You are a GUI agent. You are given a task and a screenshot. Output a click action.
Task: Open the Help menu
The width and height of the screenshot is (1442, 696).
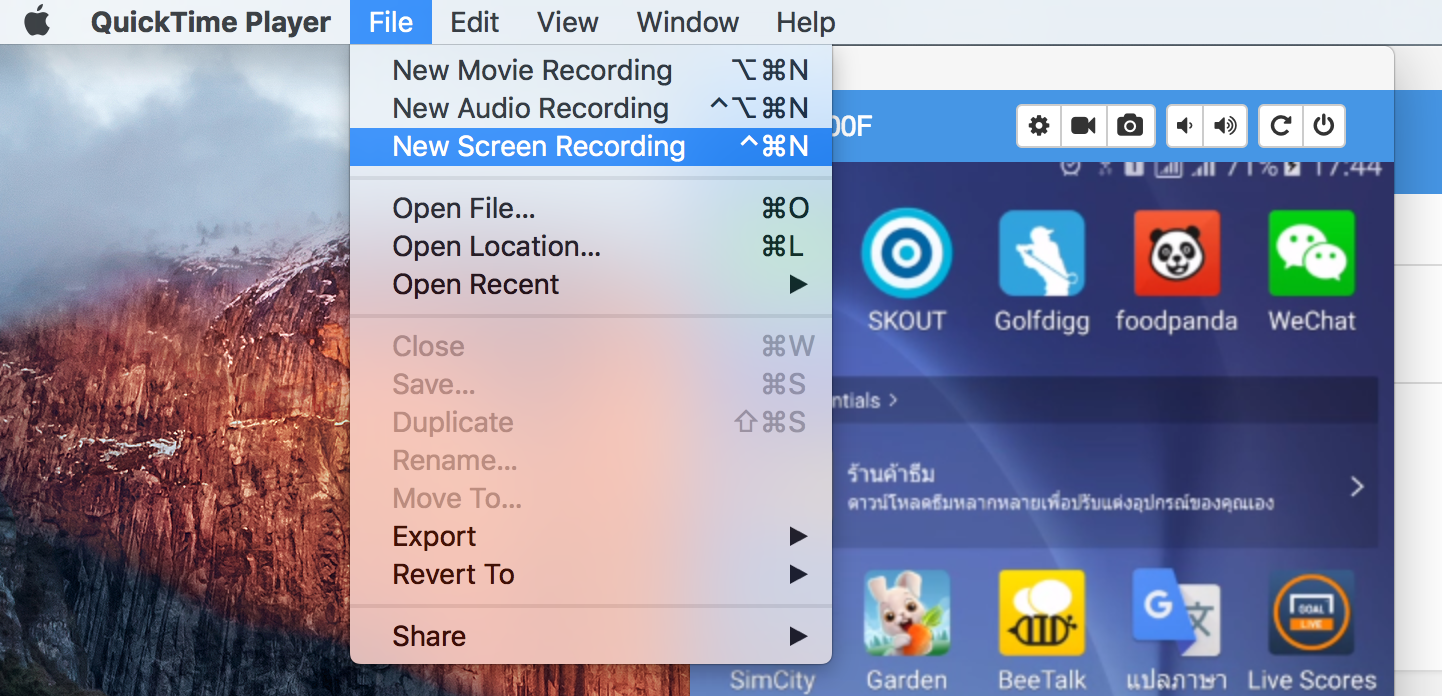click(x=806, y=22)
